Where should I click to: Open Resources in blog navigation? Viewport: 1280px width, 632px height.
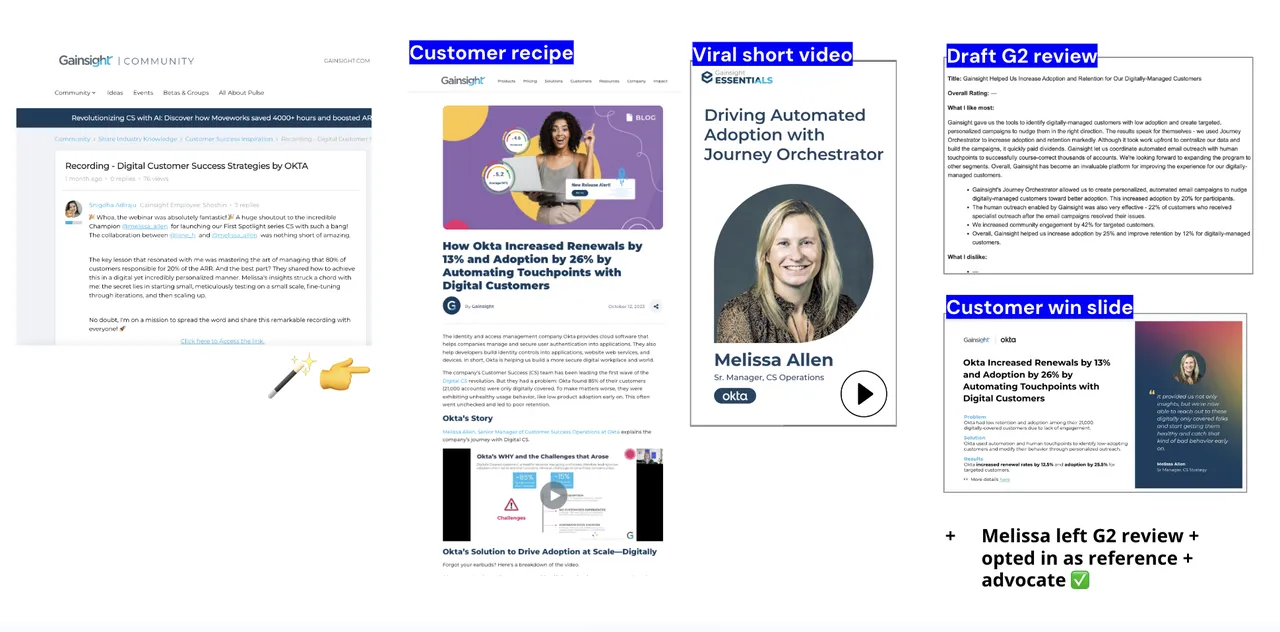tap(609, 81)
